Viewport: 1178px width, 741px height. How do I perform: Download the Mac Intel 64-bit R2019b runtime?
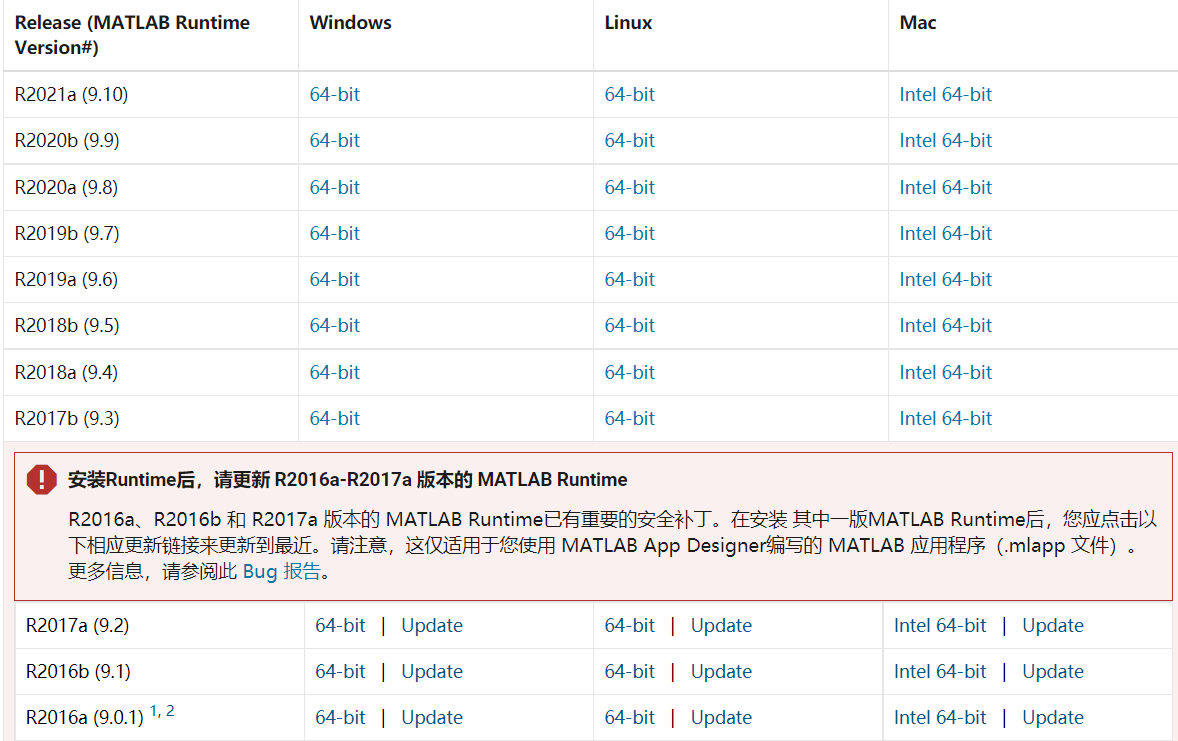(946, 233)
